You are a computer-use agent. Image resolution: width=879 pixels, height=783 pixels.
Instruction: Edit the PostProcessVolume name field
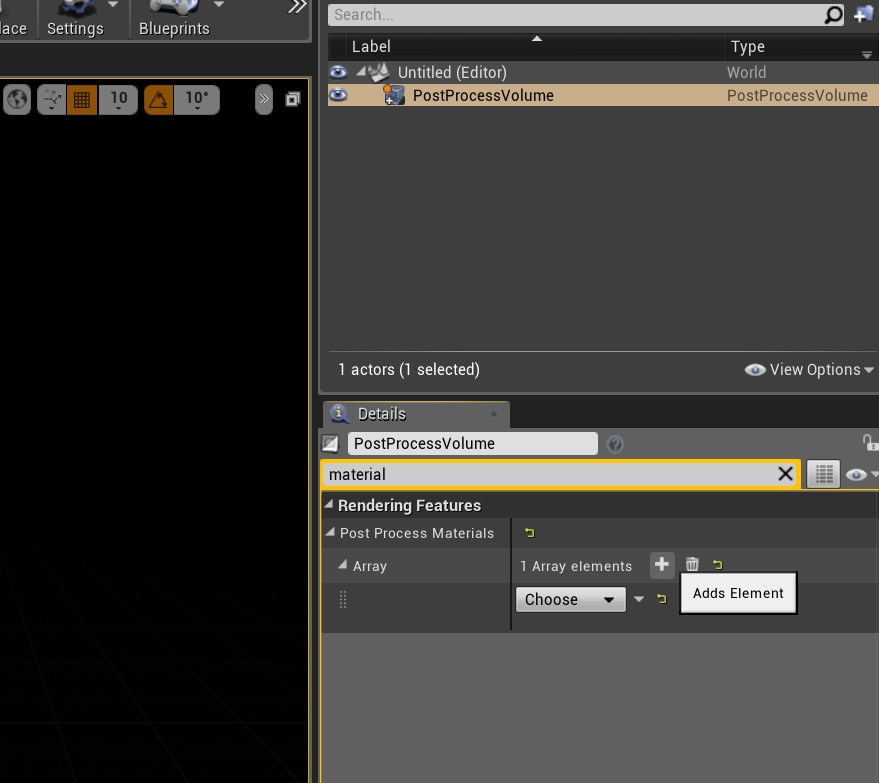[473, 443]
